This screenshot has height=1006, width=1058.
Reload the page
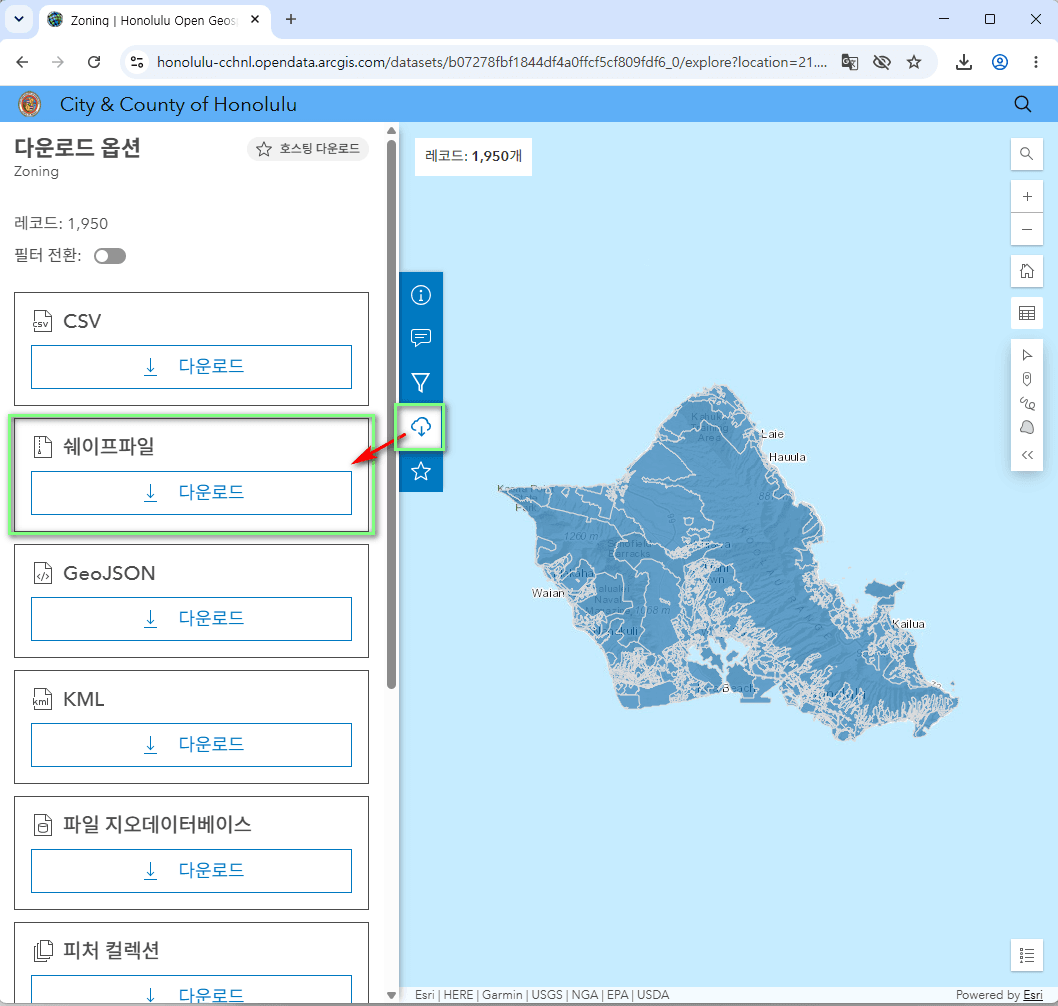click(94, 62)
